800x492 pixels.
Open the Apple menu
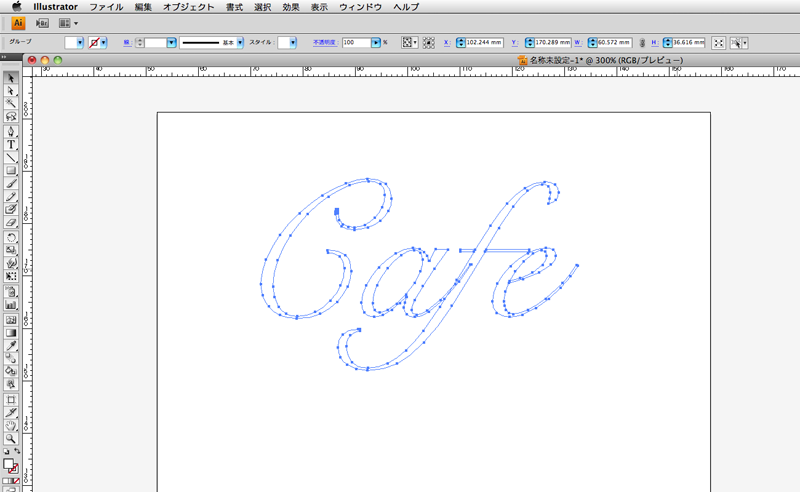pyautogui.click(x=17, y=6)
